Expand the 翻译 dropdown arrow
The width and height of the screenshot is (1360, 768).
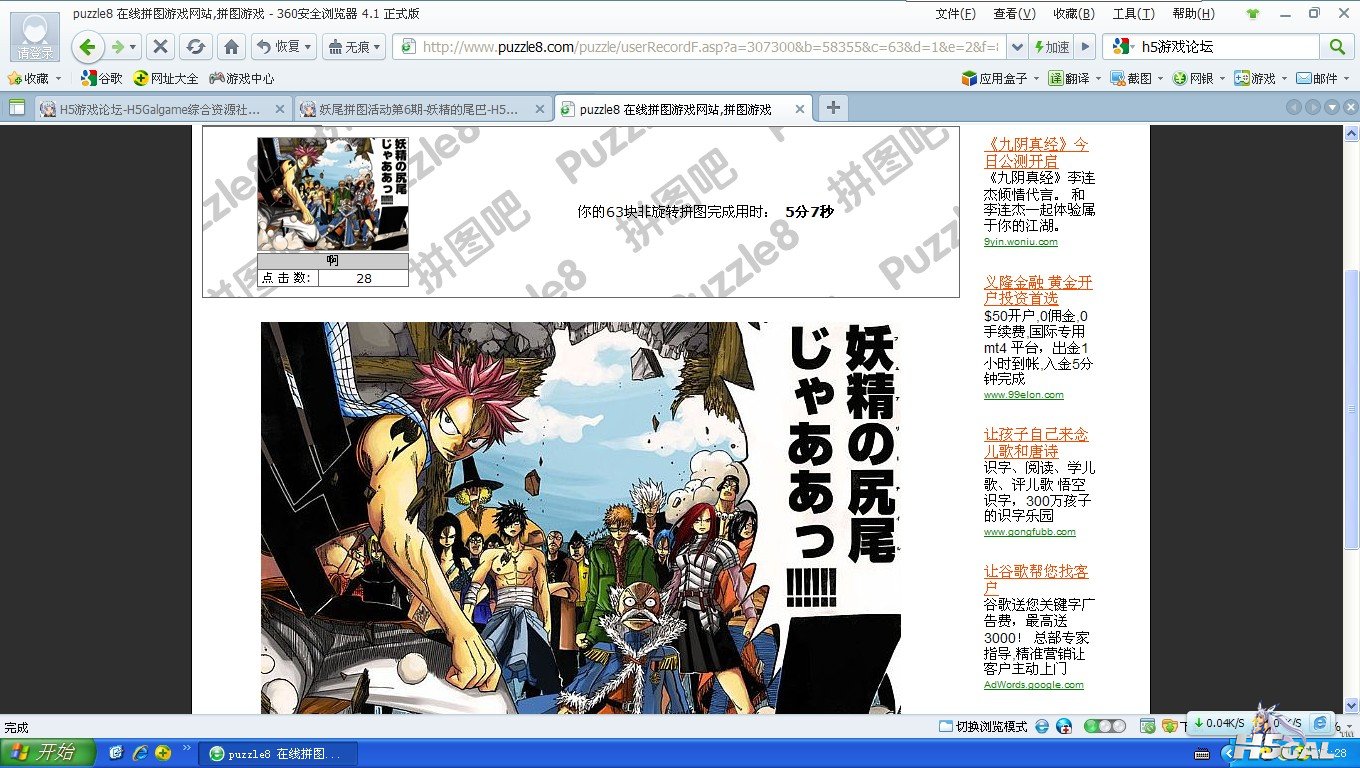pos(1099,78)
